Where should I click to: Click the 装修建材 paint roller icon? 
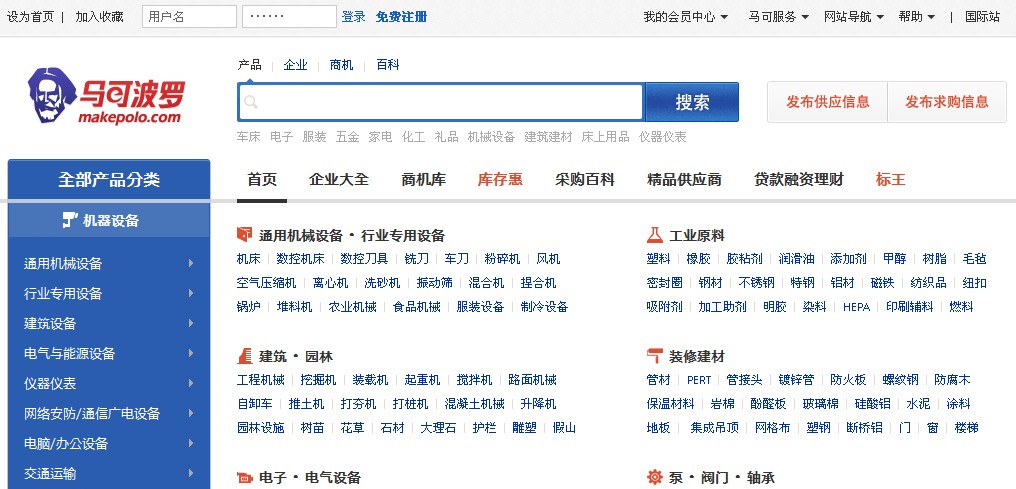(654, 356)
